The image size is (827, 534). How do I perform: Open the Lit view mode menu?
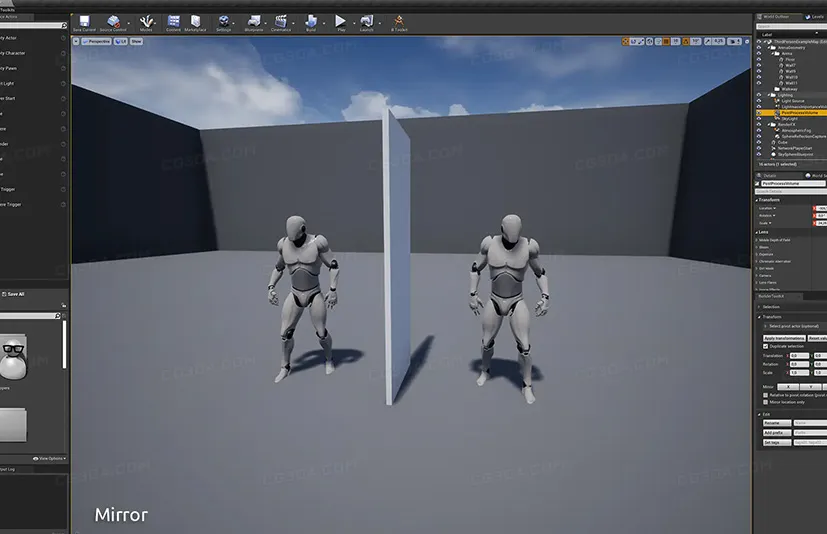tap(121, 41)
